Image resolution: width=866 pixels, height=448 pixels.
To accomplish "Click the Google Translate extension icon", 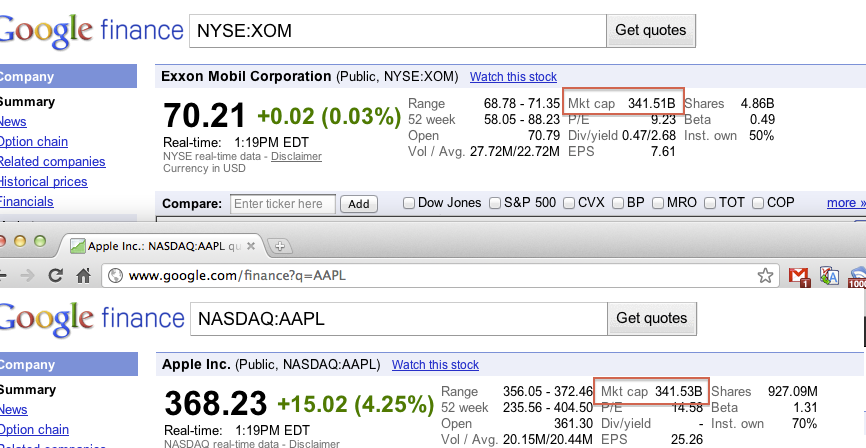I will click(828, 275).
